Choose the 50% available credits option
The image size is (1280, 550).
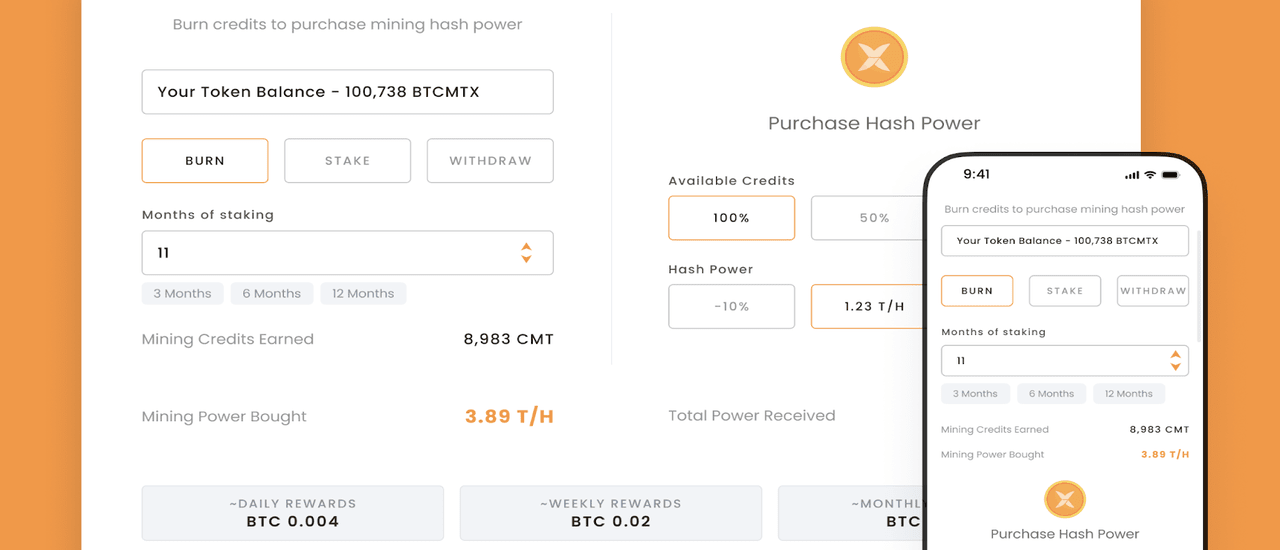(868, 218)
